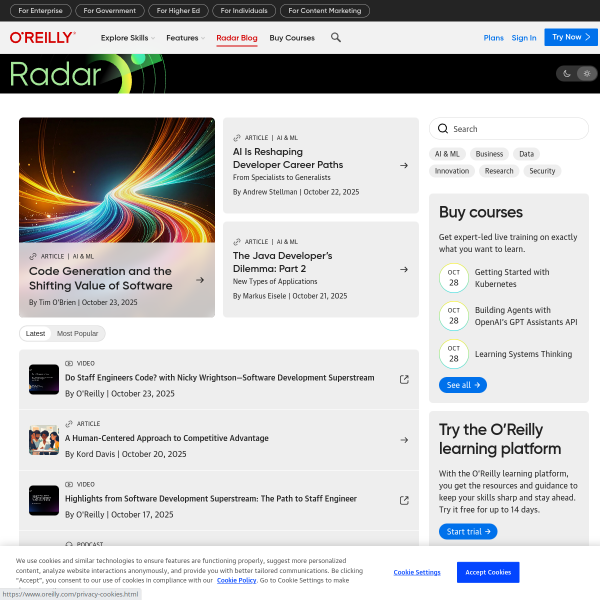600x600 pixels.
Task: Accept Cookies in the banner
Action: 488,572
